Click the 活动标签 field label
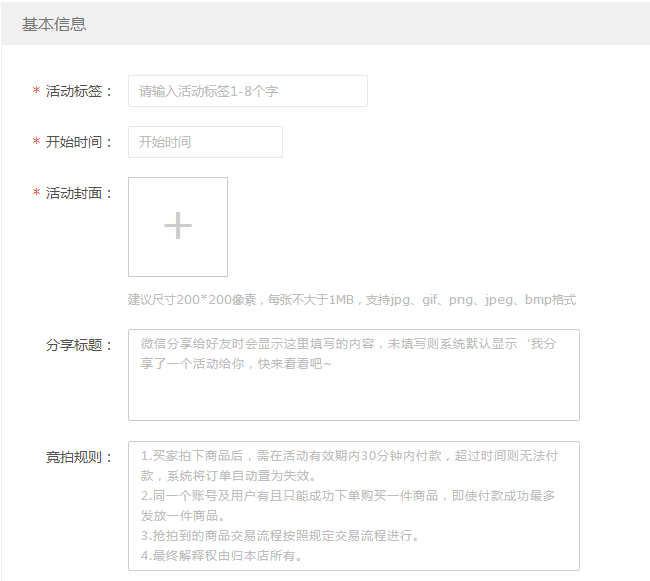This screenshot has height=581, width=650. [79, 91]
